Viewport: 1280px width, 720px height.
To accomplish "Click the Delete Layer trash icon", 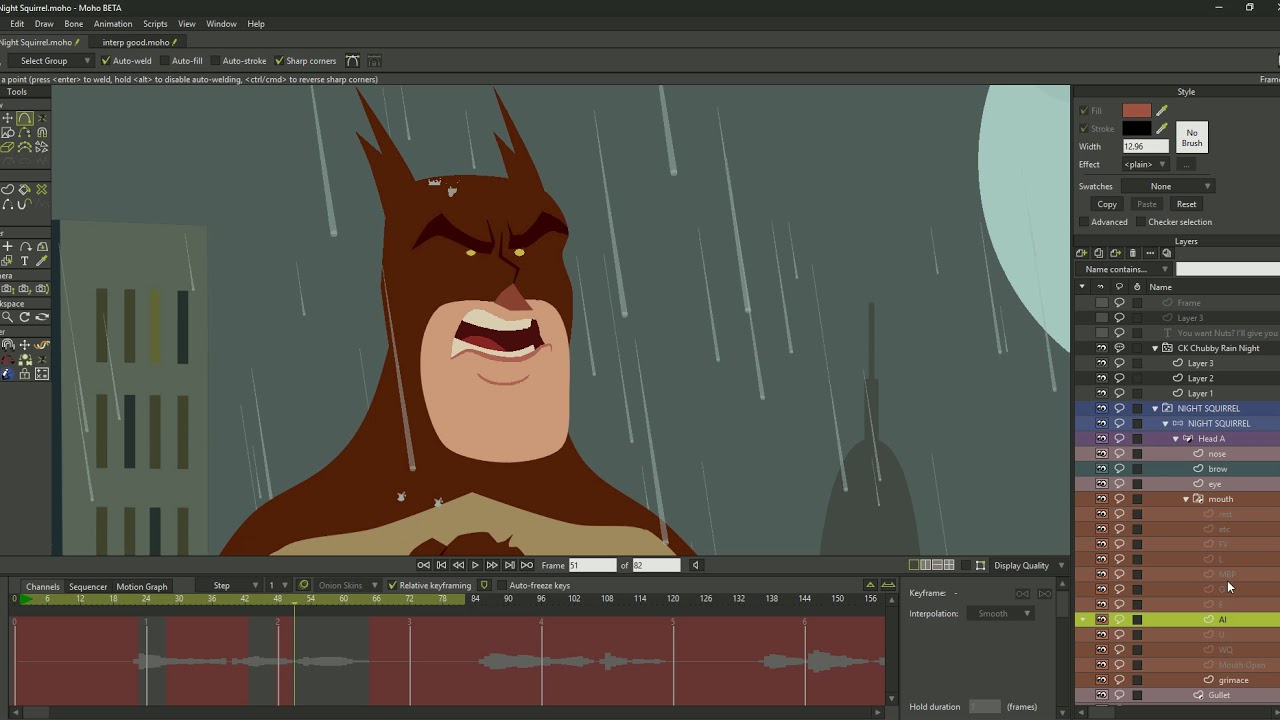I will (x=1133, y=253).
